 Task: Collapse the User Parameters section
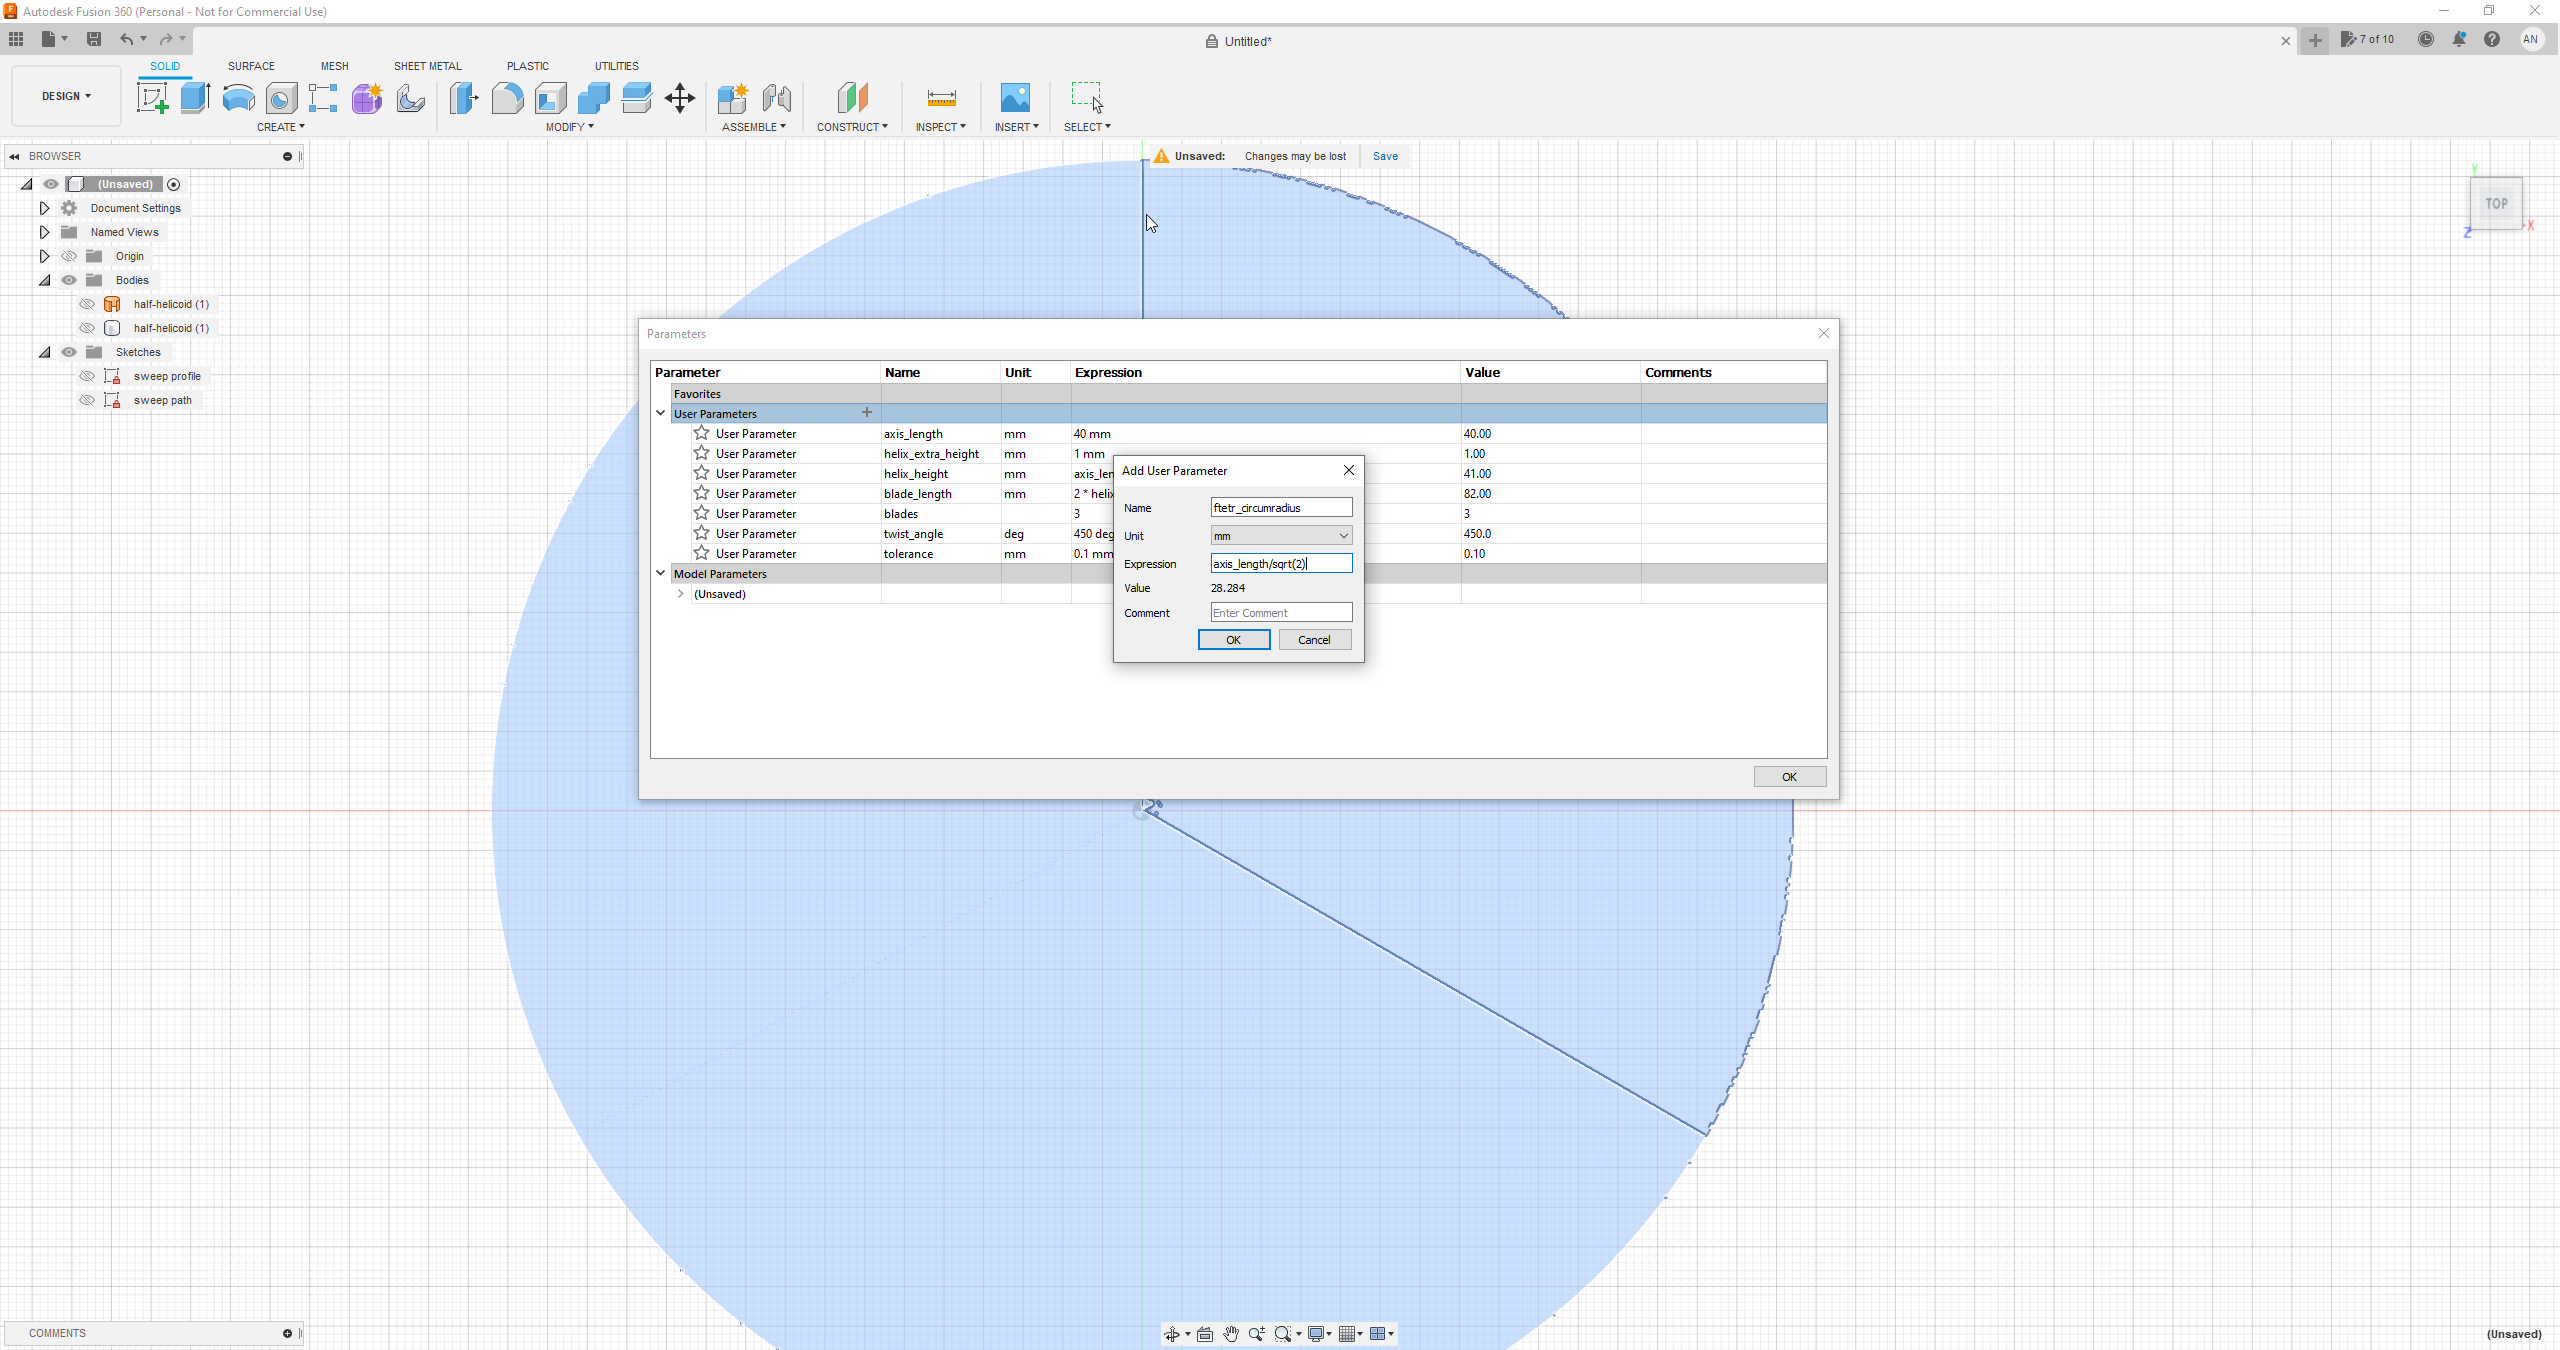(660, 413)
